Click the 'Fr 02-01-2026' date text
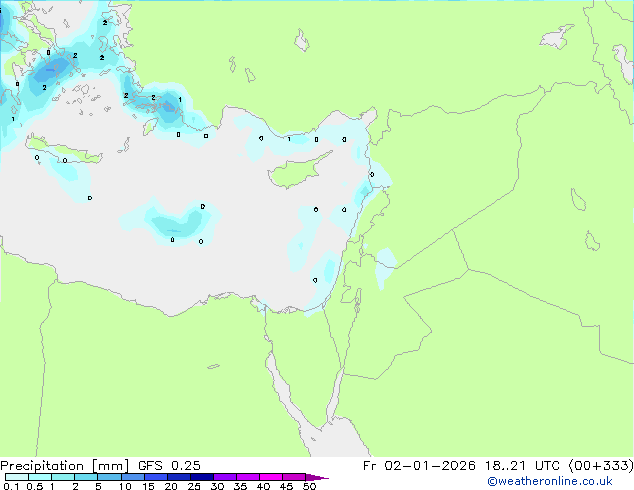Image resolution: width=634 pixels, height=490 pixels. 419,466
